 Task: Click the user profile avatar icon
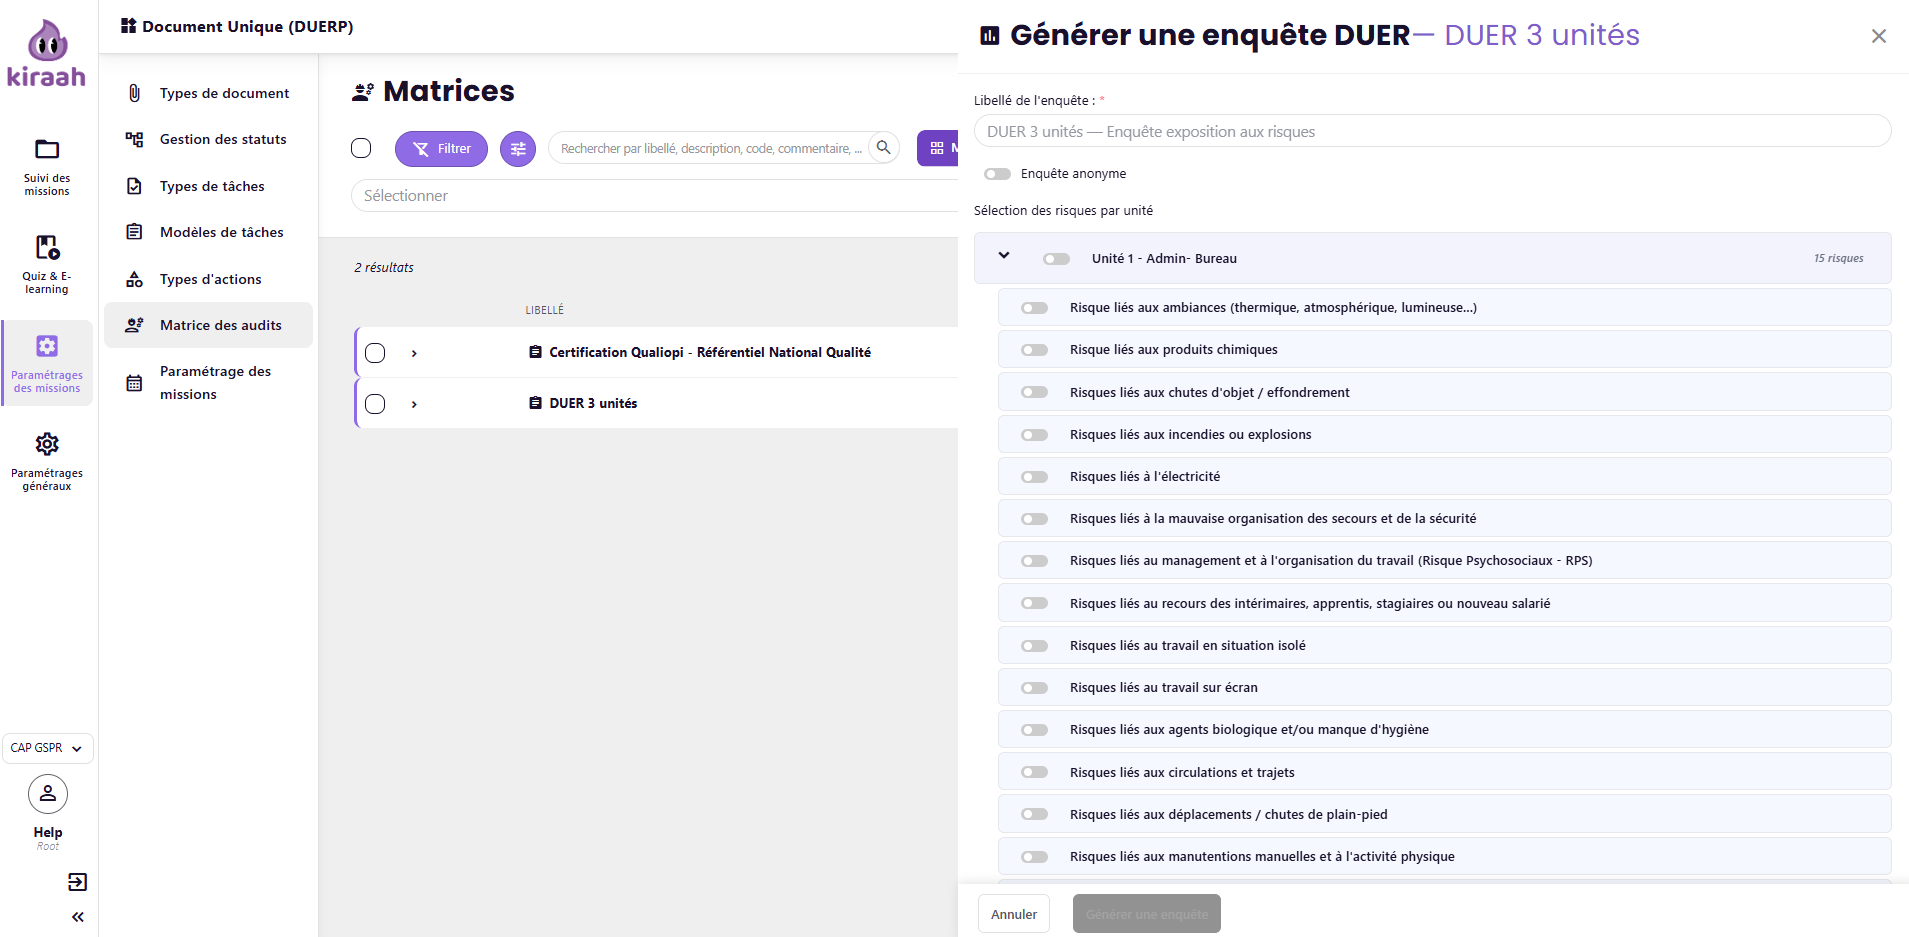[48, 795]
